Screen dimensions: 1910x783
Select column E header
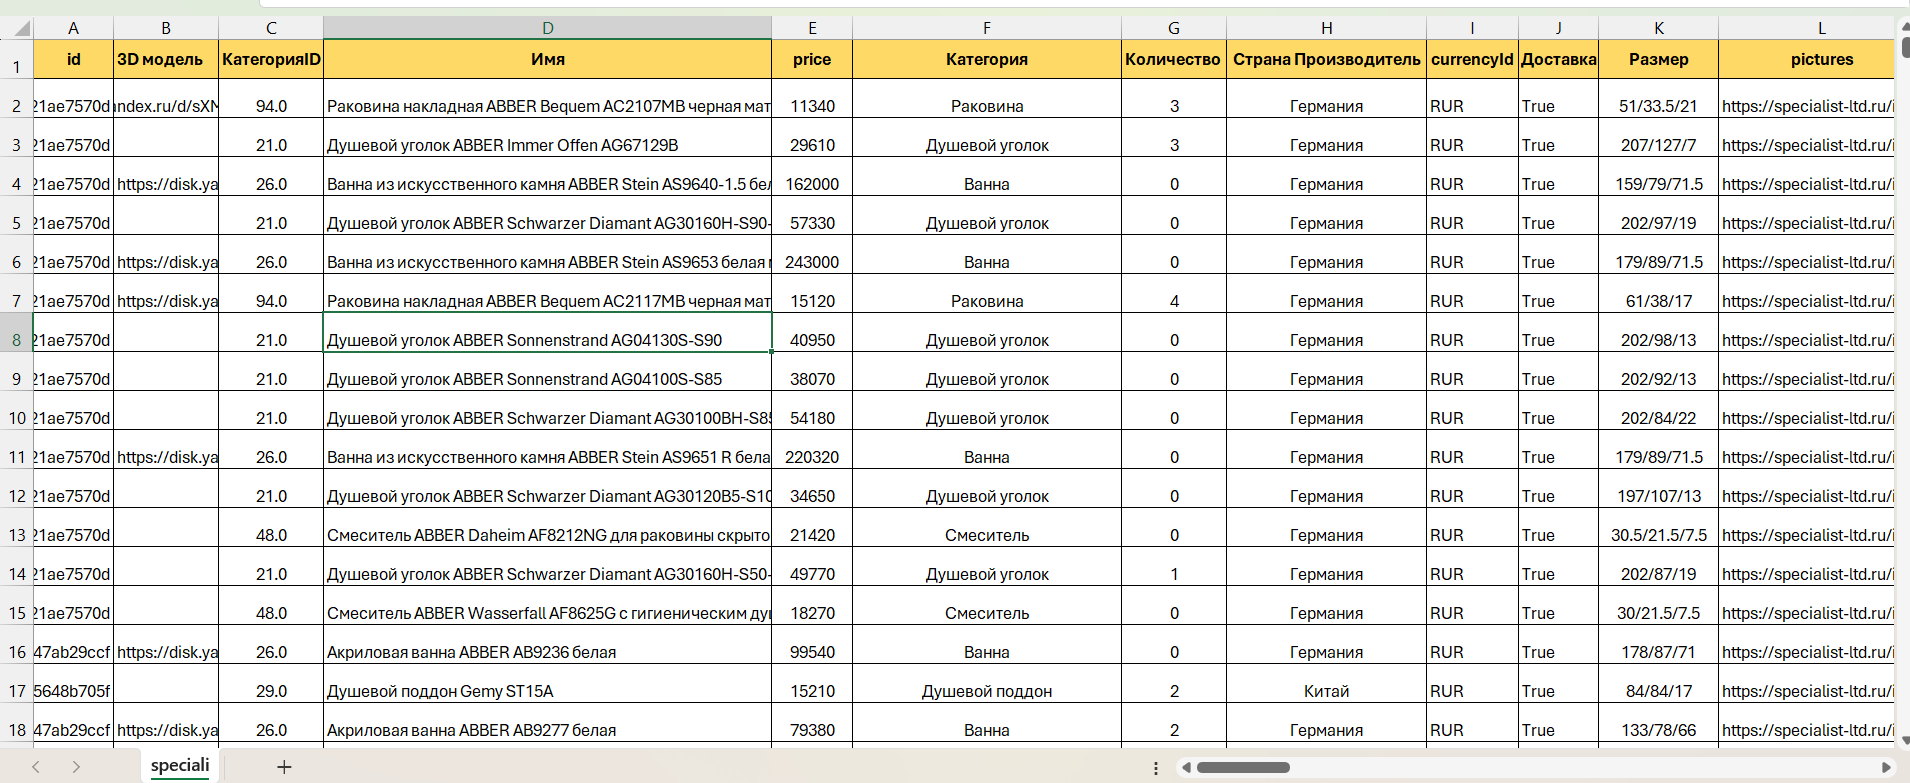[x=812, y=28]
